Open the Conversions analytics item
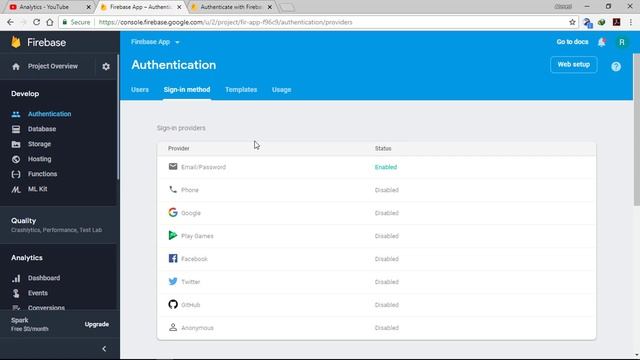Viewport: 640px width, 360px height. pyautogui.click(x=46, y=308)
